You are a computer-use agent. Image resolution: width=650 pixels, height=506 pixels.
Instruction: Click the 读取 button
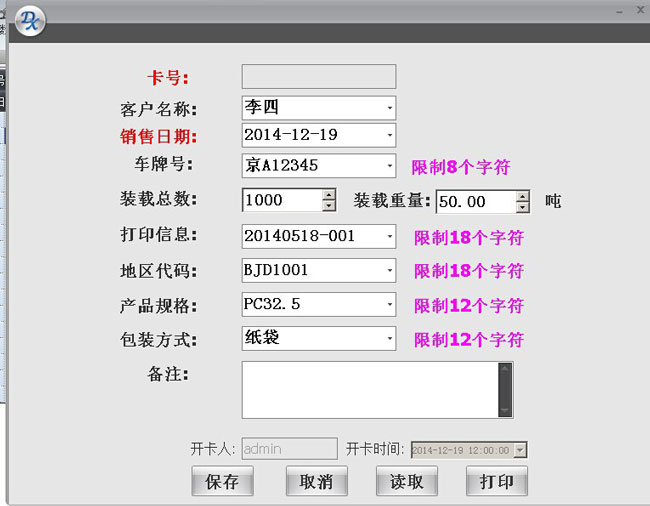407,481
